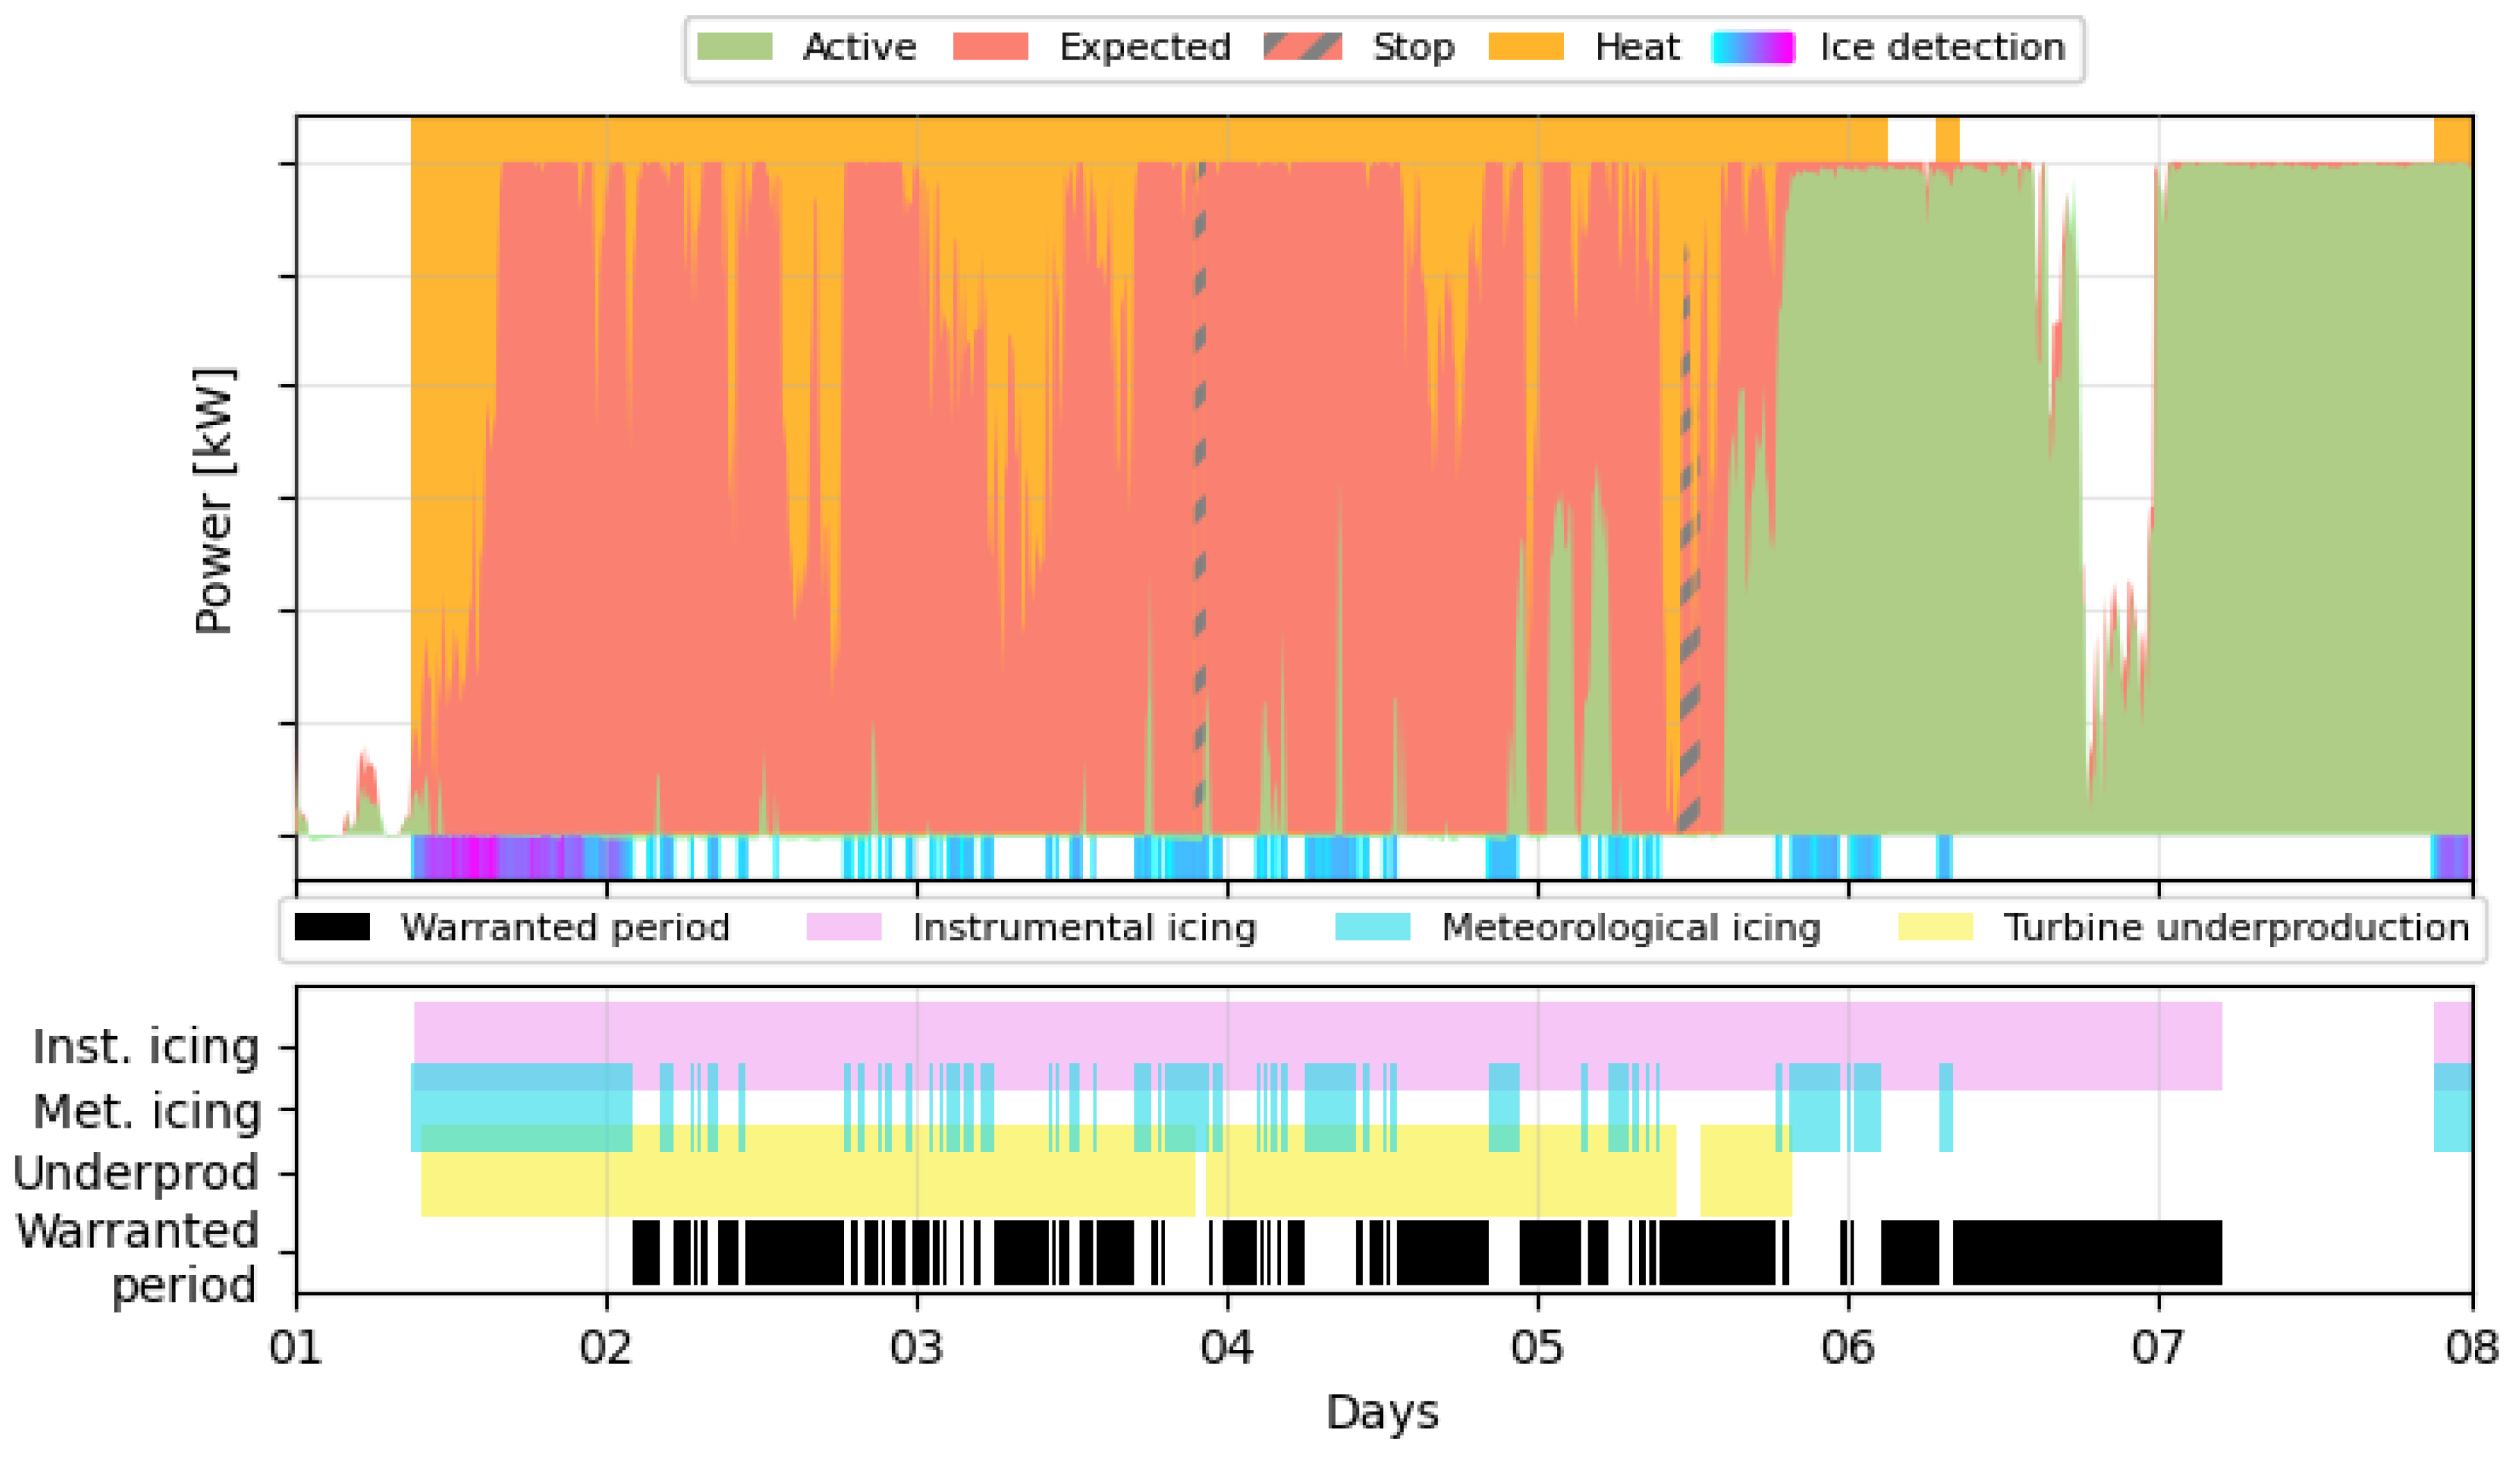Click the green Active legend swatch
2520x1468 pixels.
735,47
